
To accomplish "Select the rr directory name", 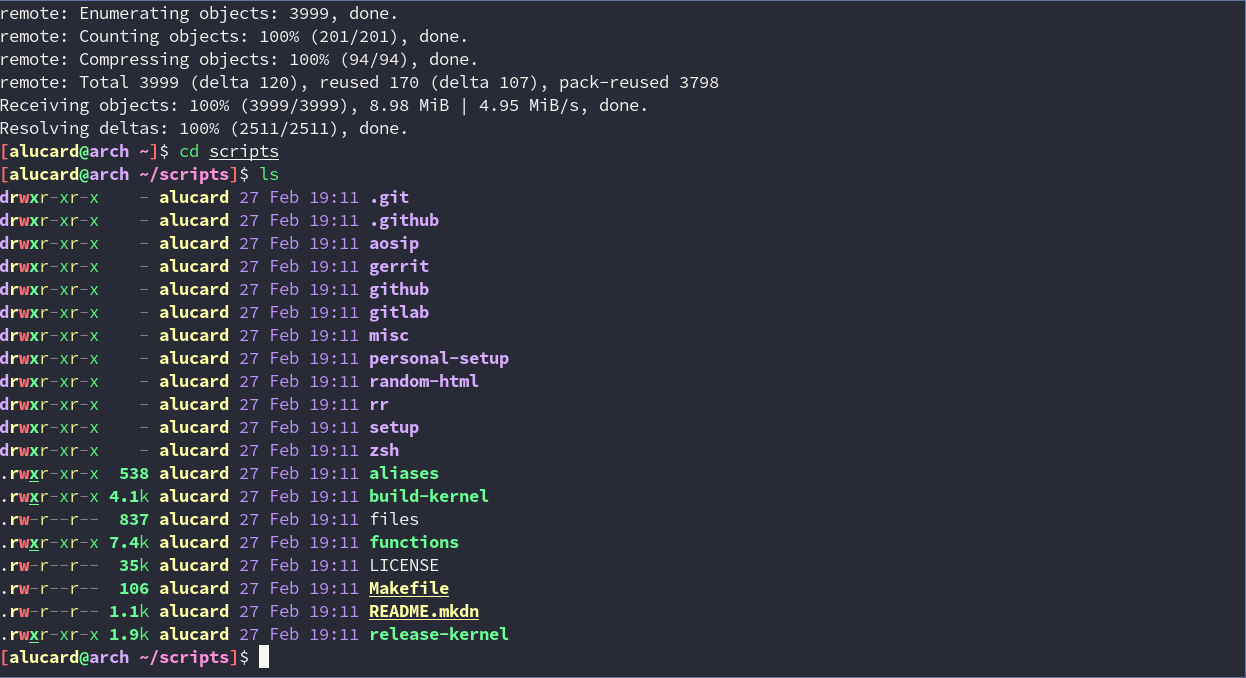I will pos(379,405).
